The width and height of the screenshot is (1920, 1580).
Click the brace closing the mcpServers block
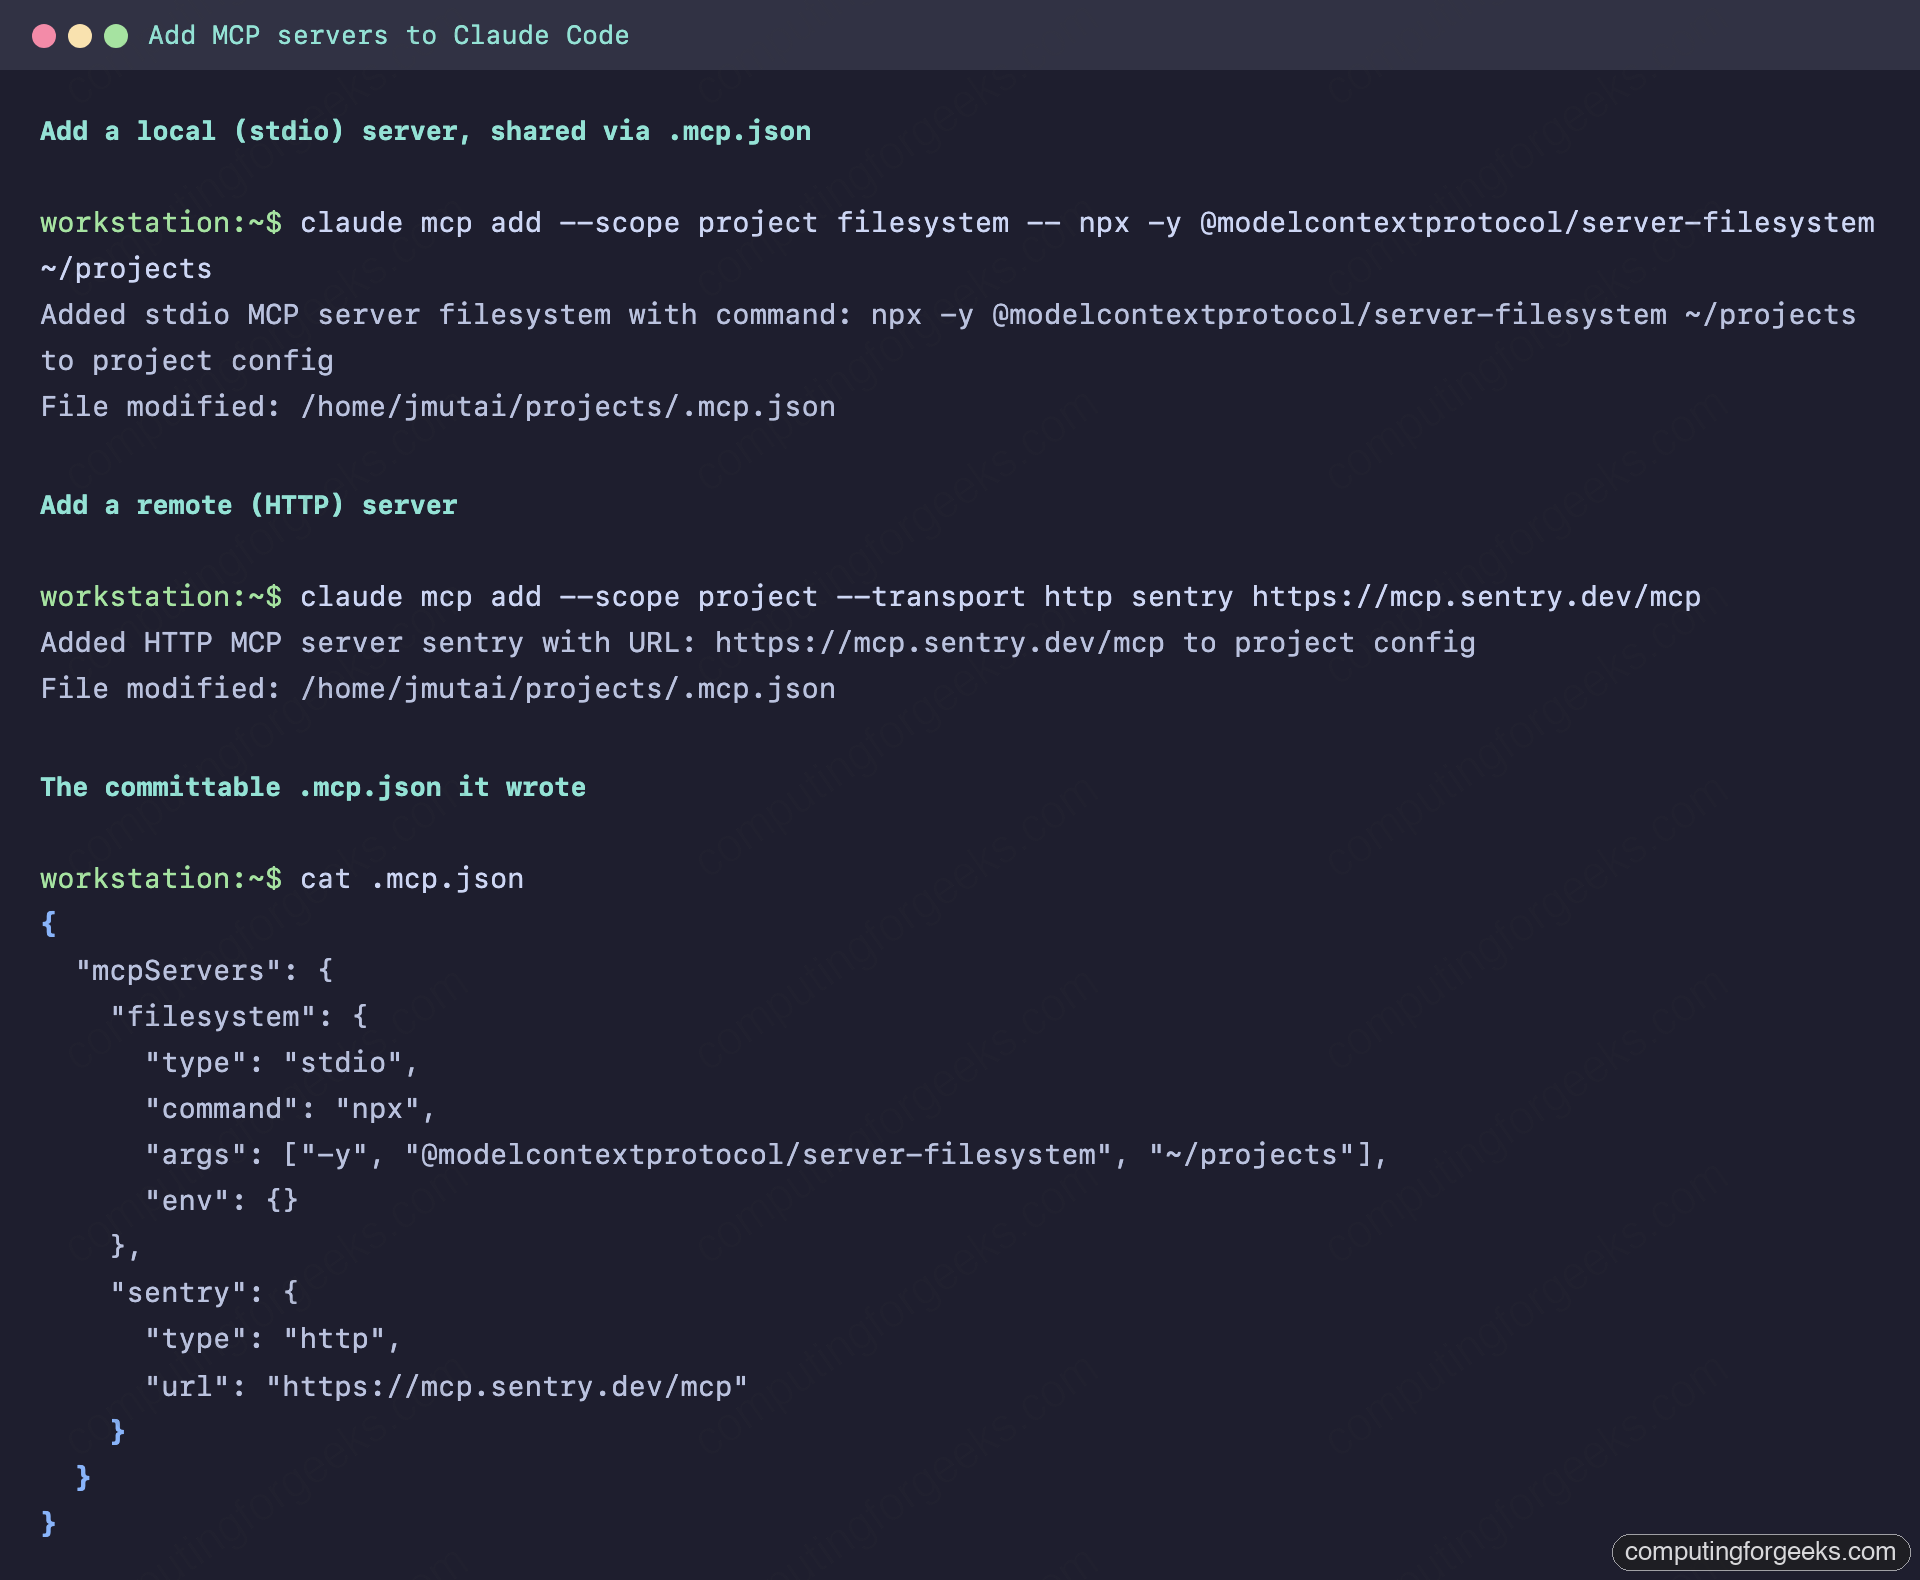pyautogui.click(x=83, y=1477)
